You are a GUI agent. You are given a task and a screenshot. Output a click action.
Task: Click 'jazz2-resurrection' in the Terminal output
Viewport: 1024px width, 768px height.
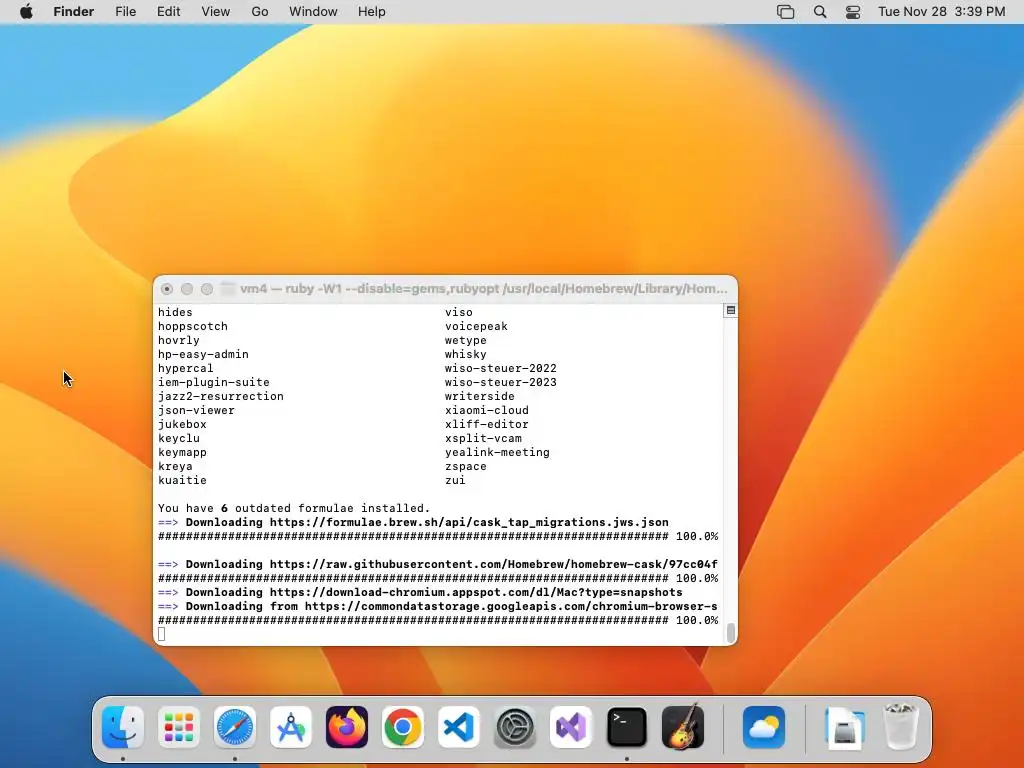221,396
